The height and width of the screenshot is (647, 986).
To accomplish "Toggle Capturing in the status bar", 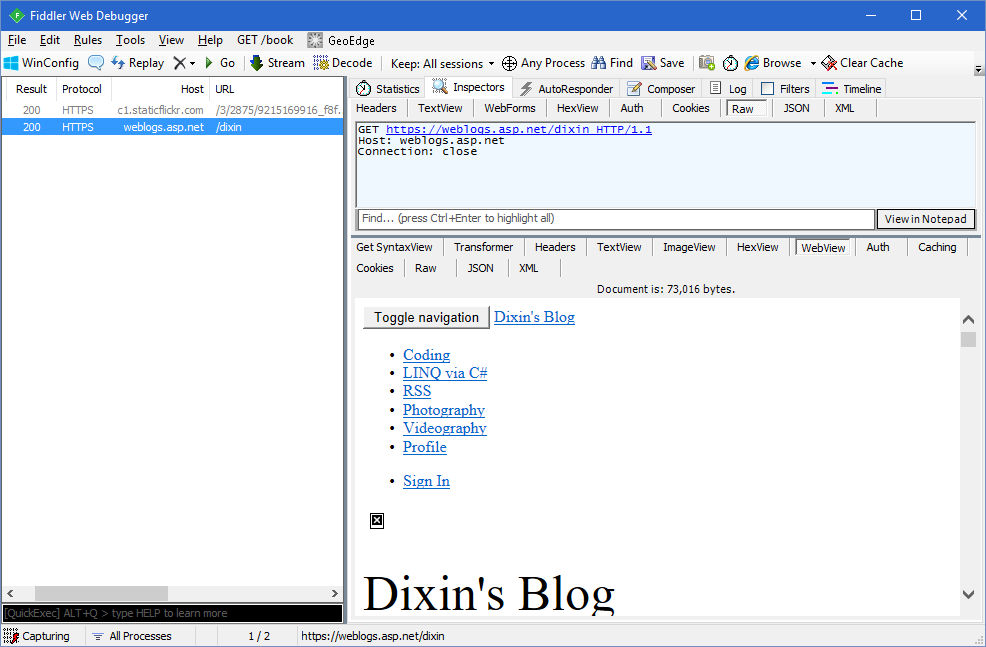I will pyautogui.click(x=36, y=636).
